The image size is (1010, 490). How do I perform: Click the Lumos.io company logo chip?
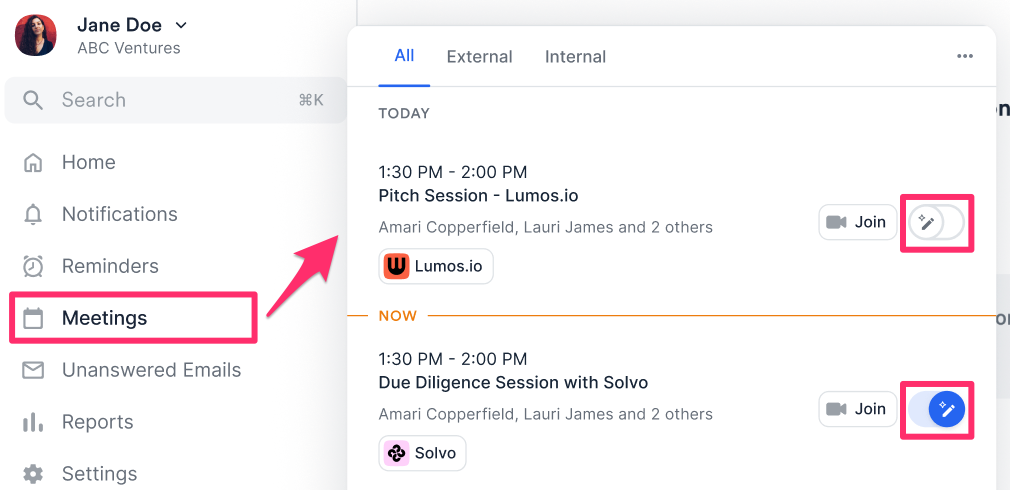436,266
